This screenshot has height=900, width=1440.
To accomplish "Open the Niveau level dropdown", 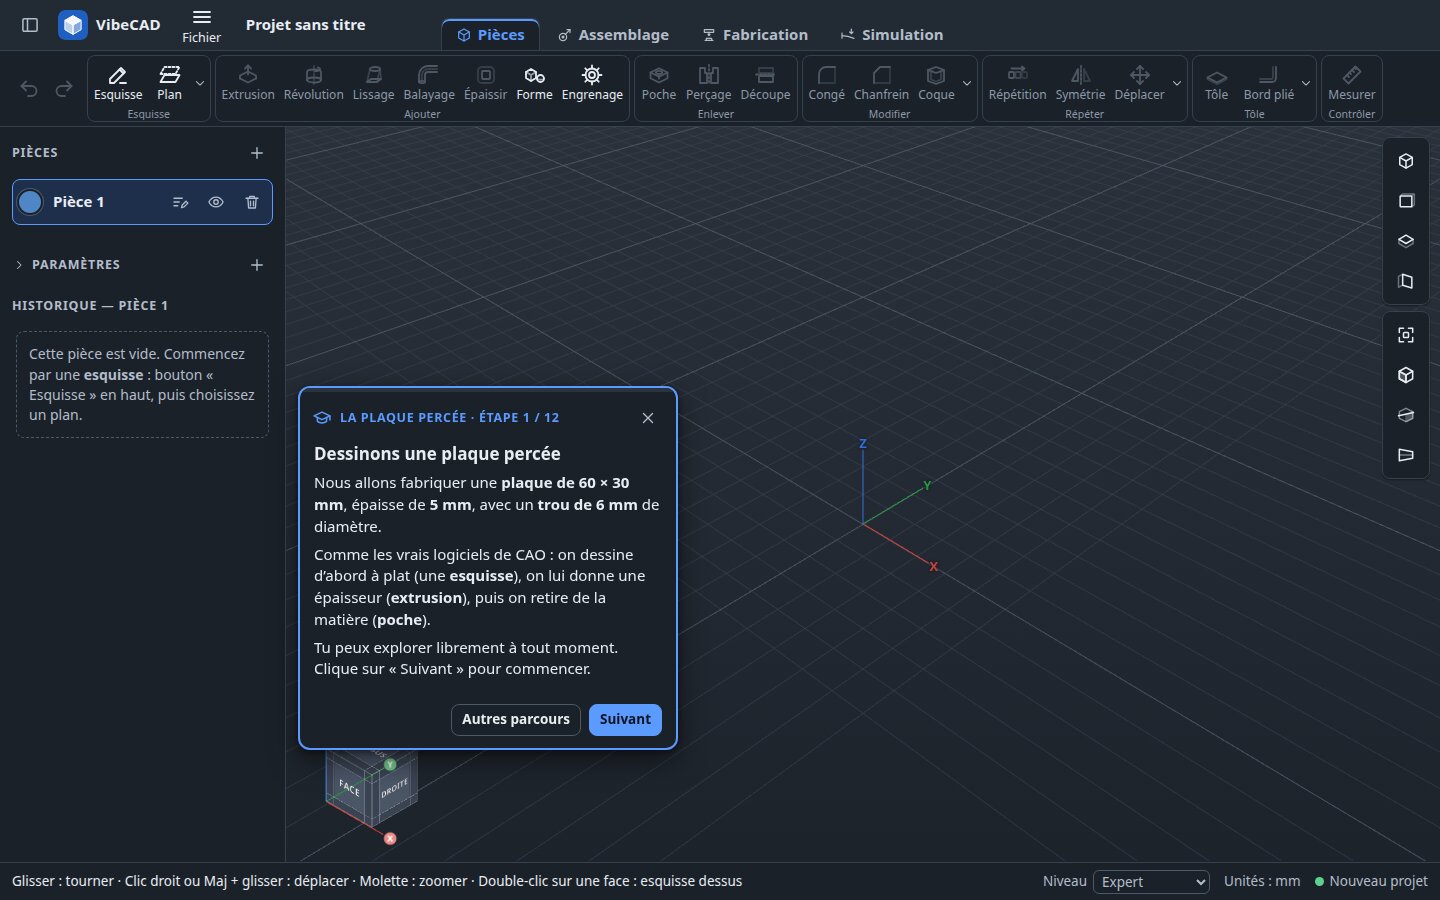I will tap(1152, 882).
